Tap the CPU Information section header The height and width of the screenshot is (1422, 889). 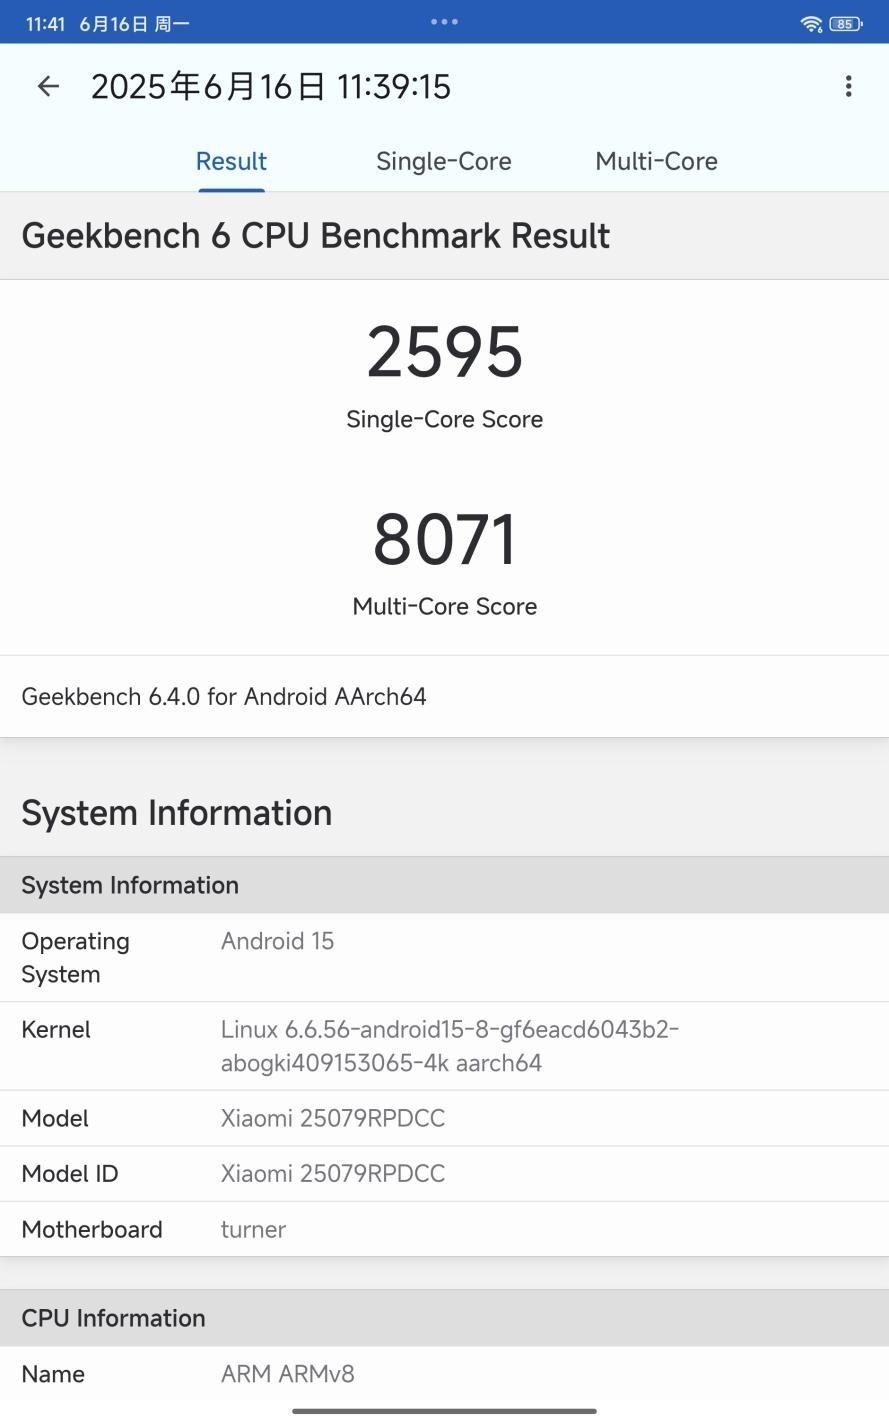pos(444,1318)
